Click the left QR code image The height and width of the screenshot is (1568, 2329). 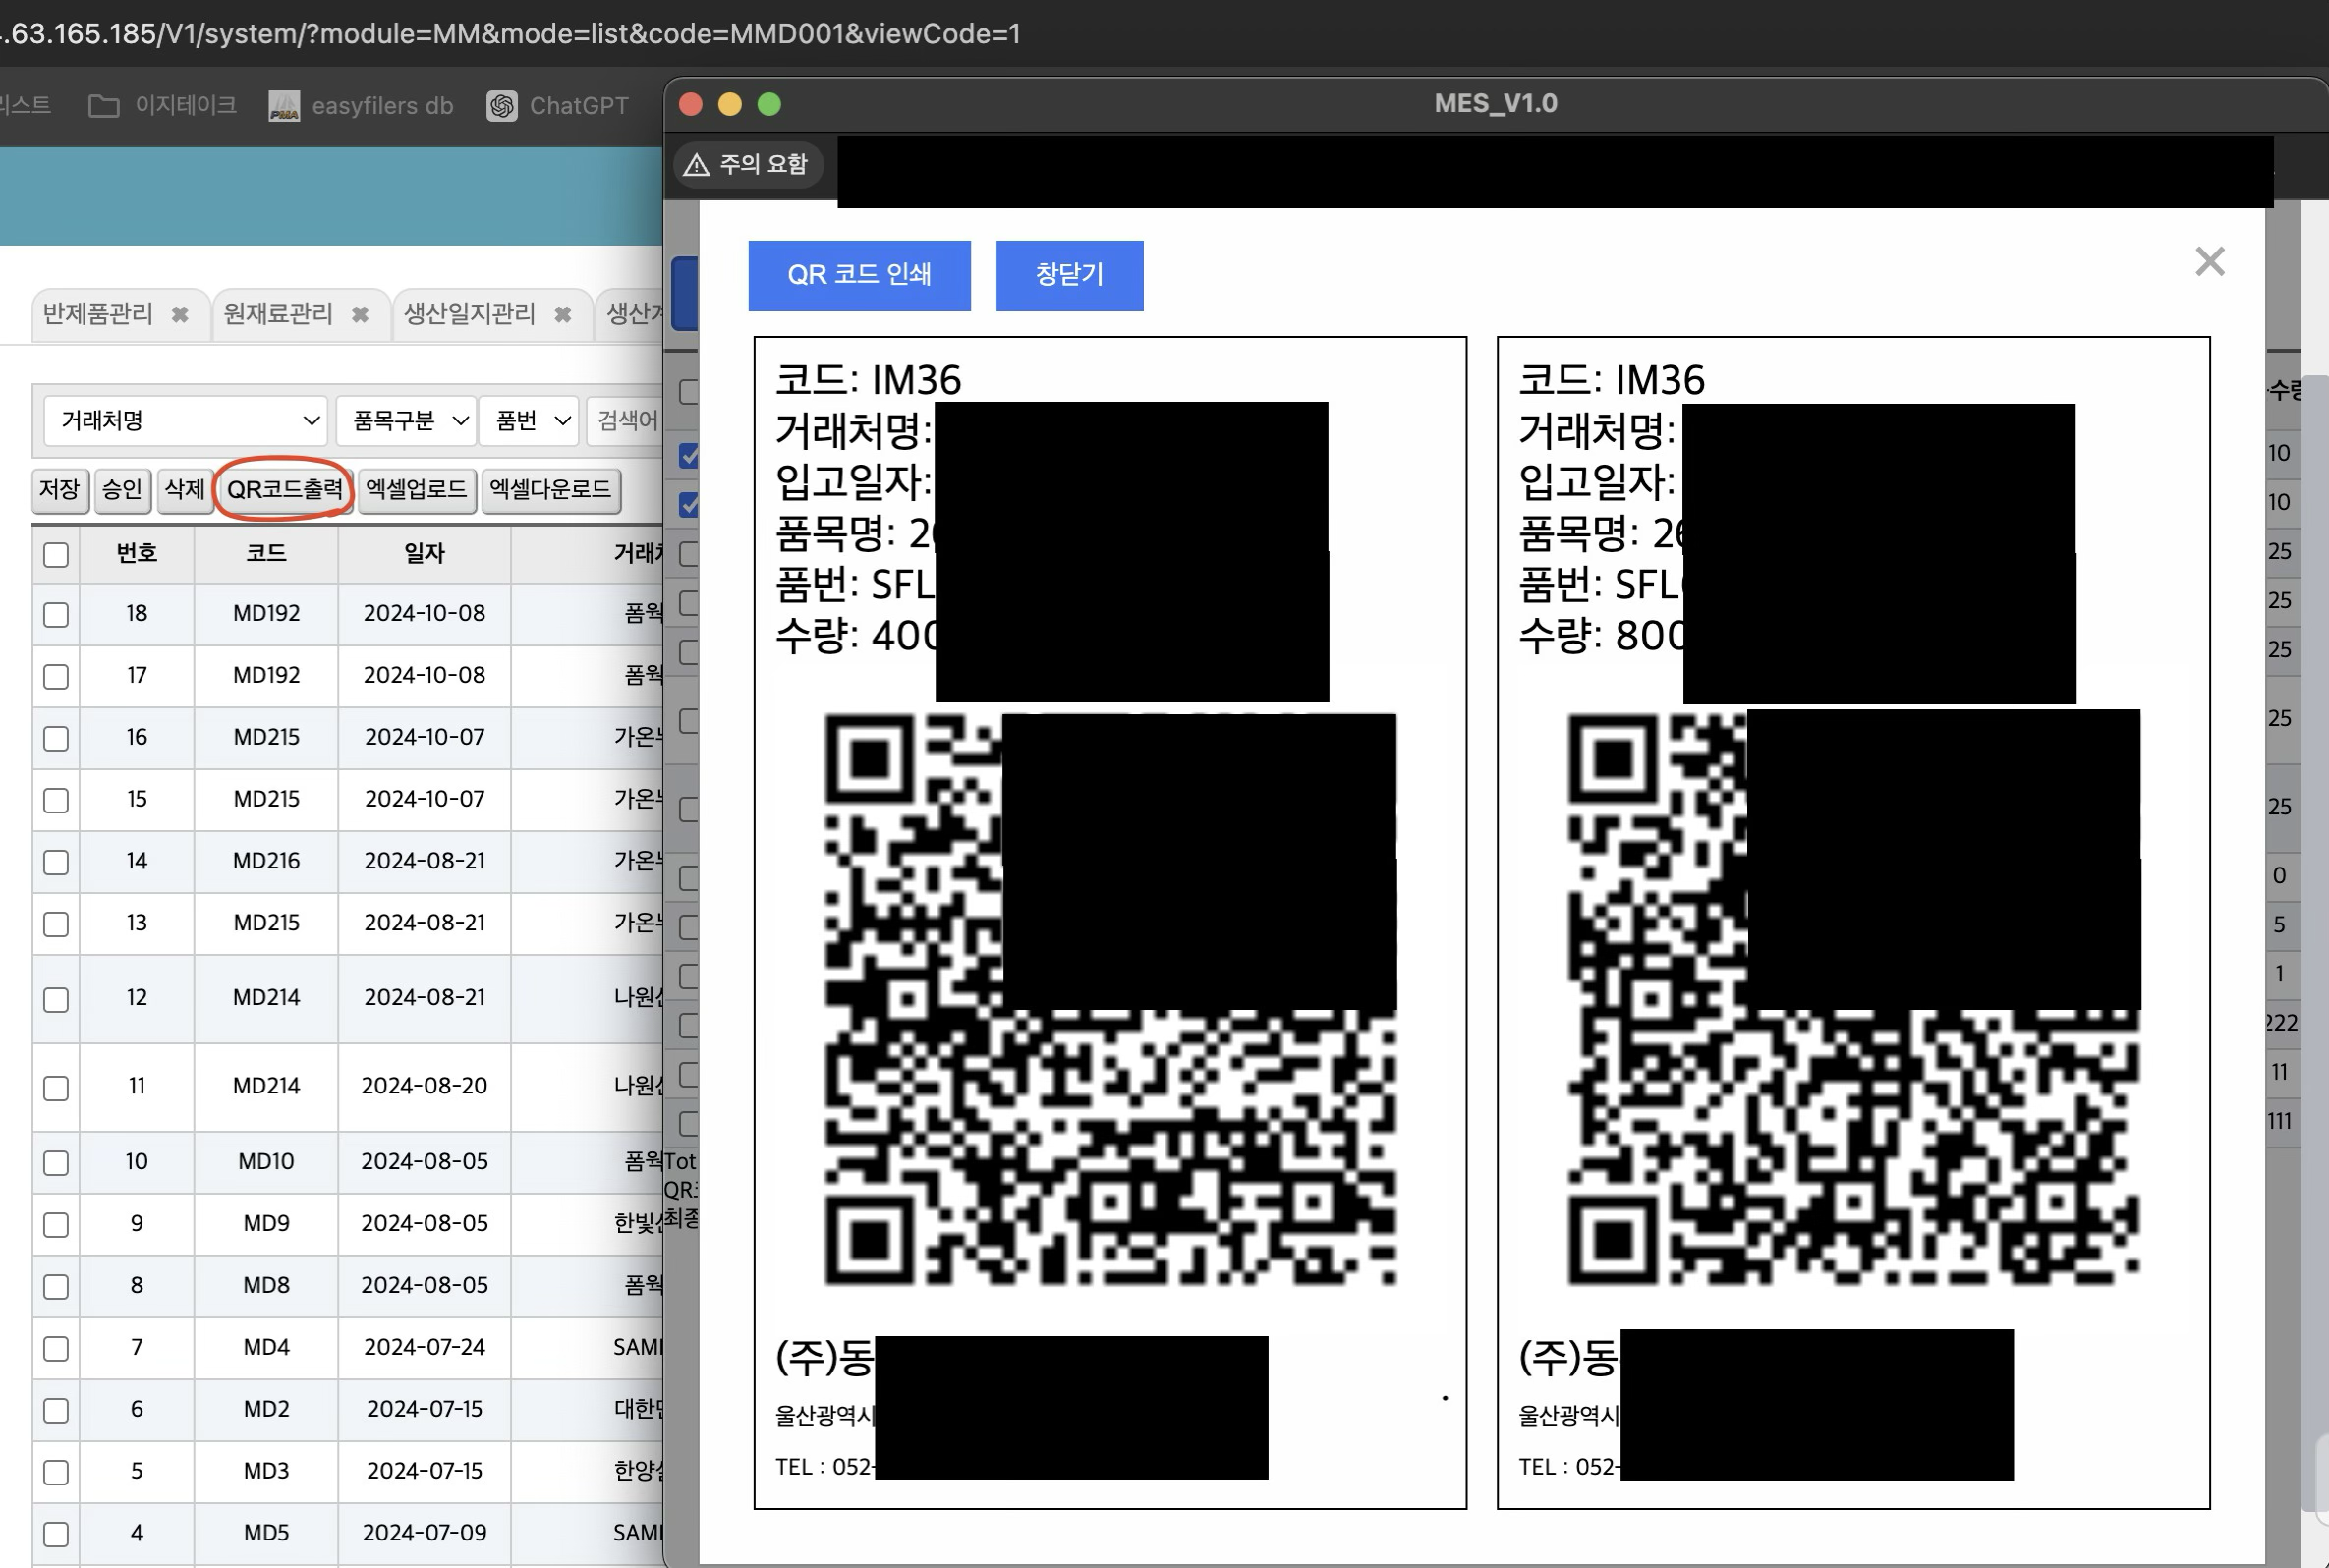click(x=1110, y=999)
